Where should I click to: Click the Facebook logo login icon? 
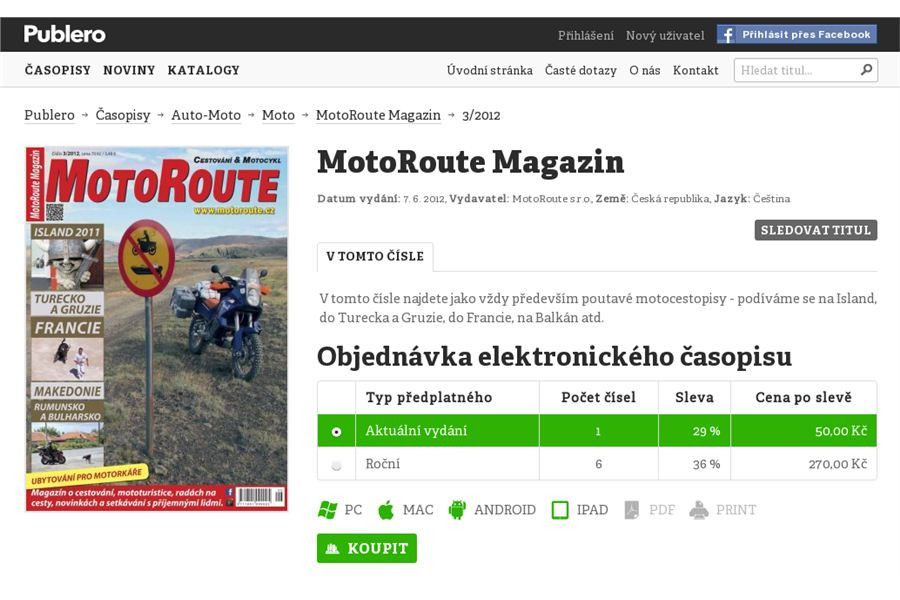pos(727,35)
